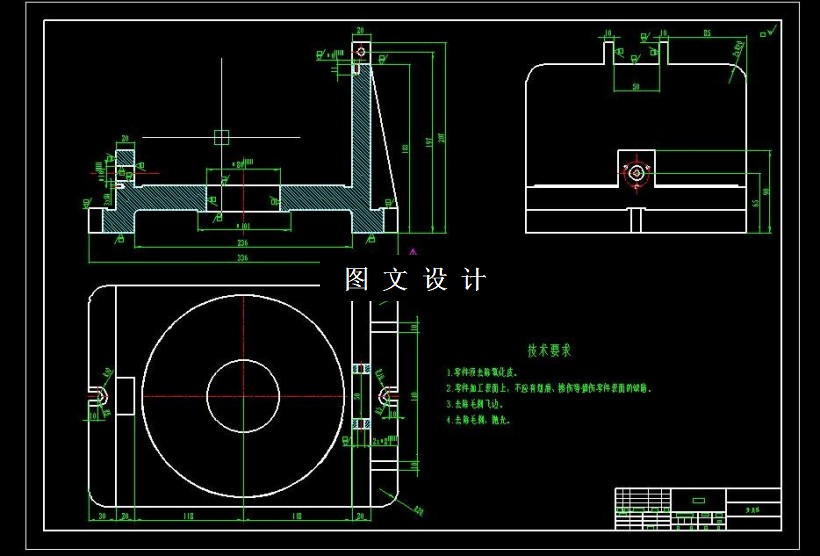
Task: Select the vertical 65 dimension text
Action: 755,203
